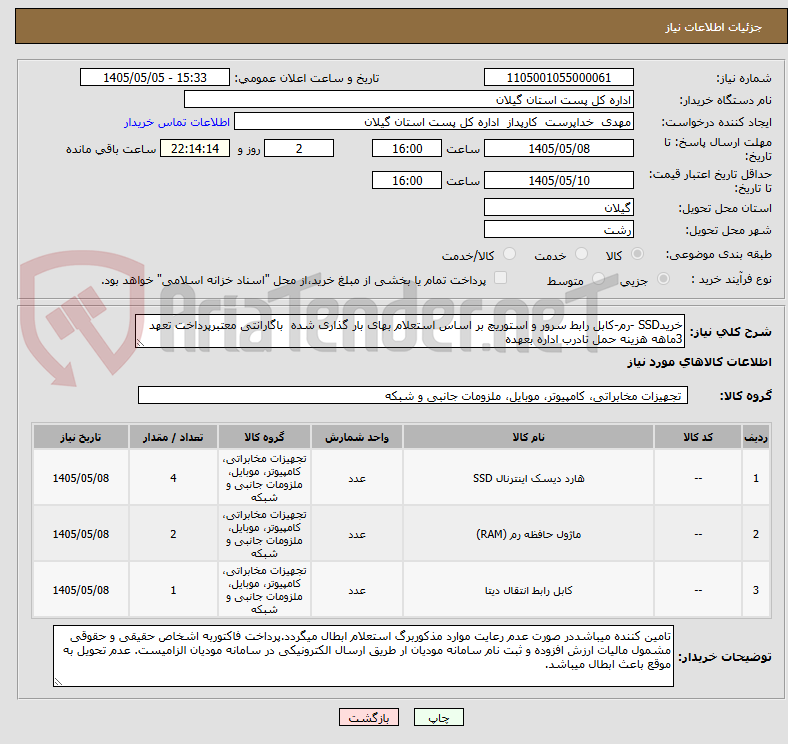Click the بازگشت (back) button
The width and height of the screenshot is (788, 744).
click(369, 717)
